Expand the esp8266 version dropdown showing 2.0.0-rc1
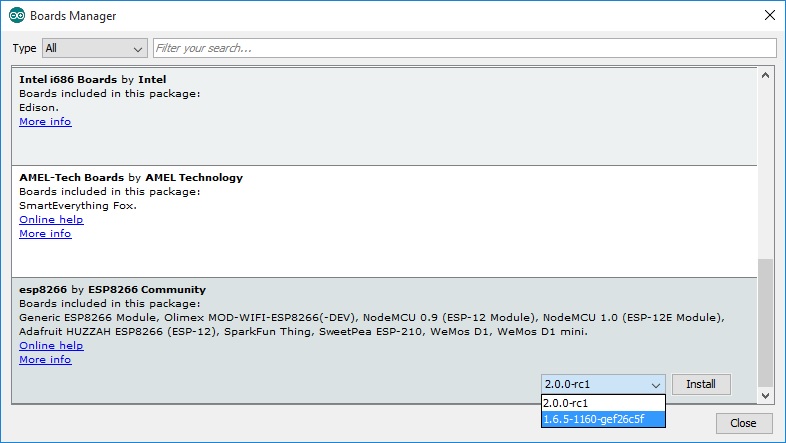This screenshot has width=786, height=443. (603, 384)
